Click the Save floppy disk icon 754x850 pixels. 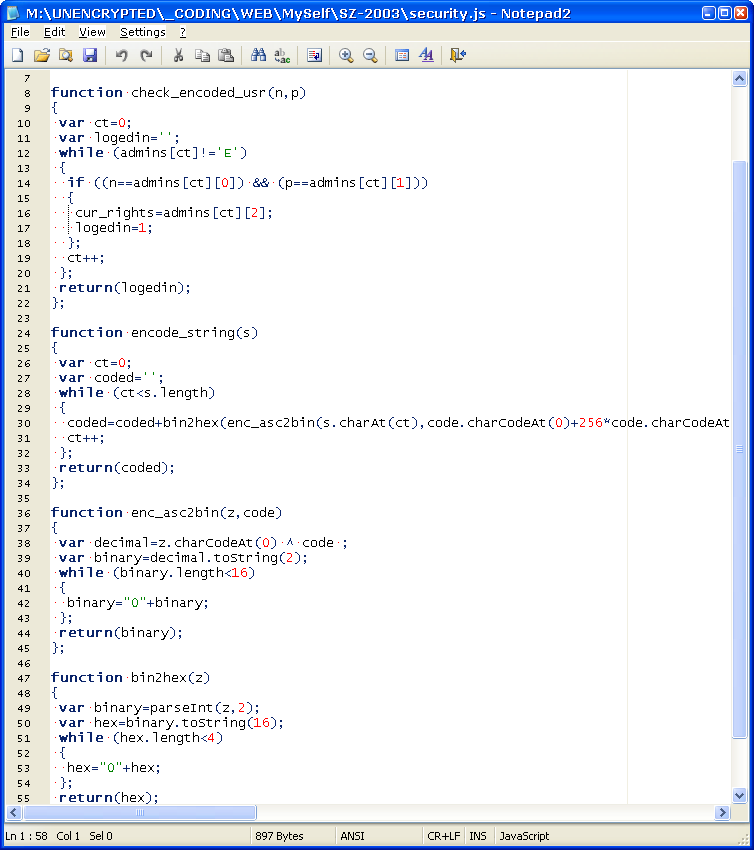(89, 55)
